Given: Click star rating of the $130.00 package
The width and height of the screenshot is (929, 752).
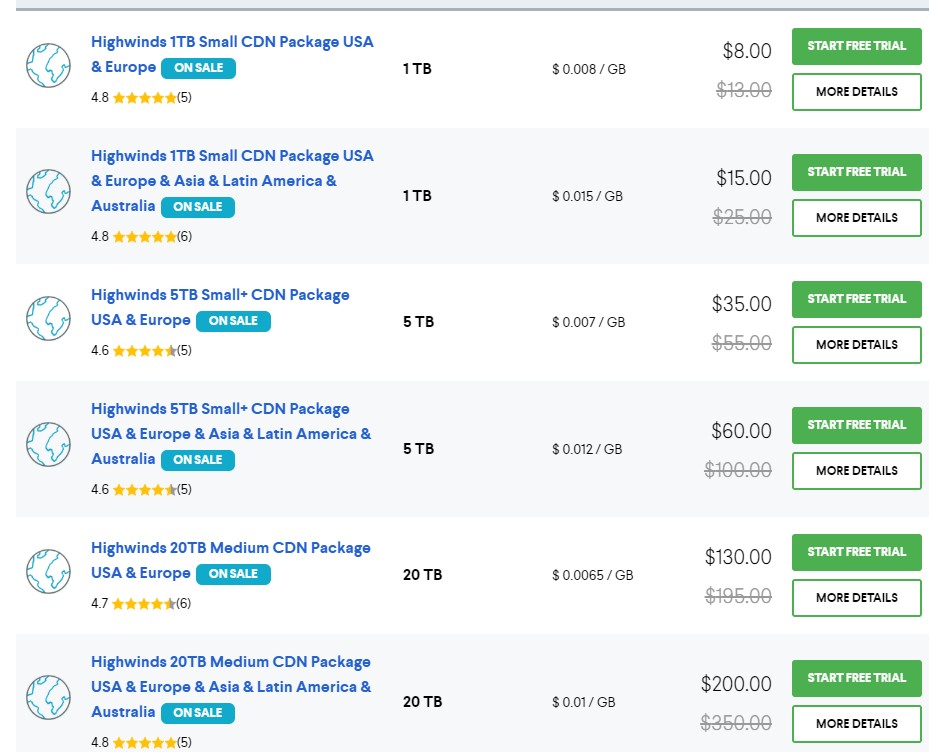Looking at the screenshot, I should (x=144, y=604).
